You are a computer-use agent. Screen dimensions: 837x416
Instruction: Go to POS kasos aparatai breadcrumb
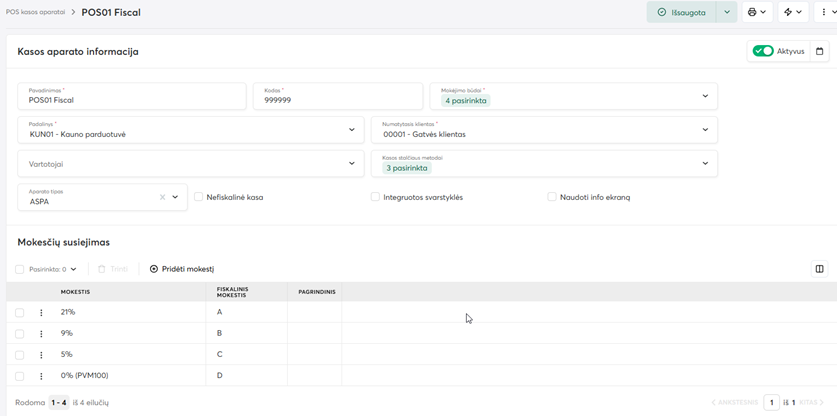(35, 13)
